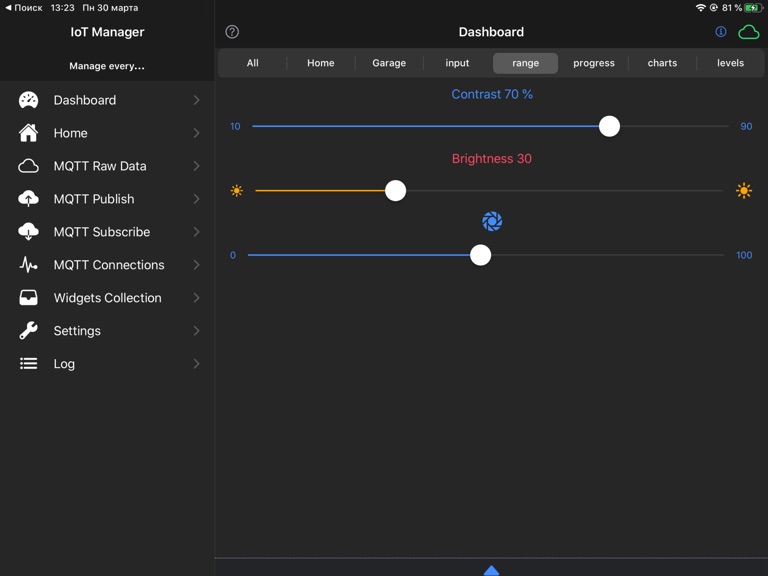This screenshot has width=768, height=576.
Task: Click the Dashboard gauge icon in sidebar
Action: [x=28, y=100]
